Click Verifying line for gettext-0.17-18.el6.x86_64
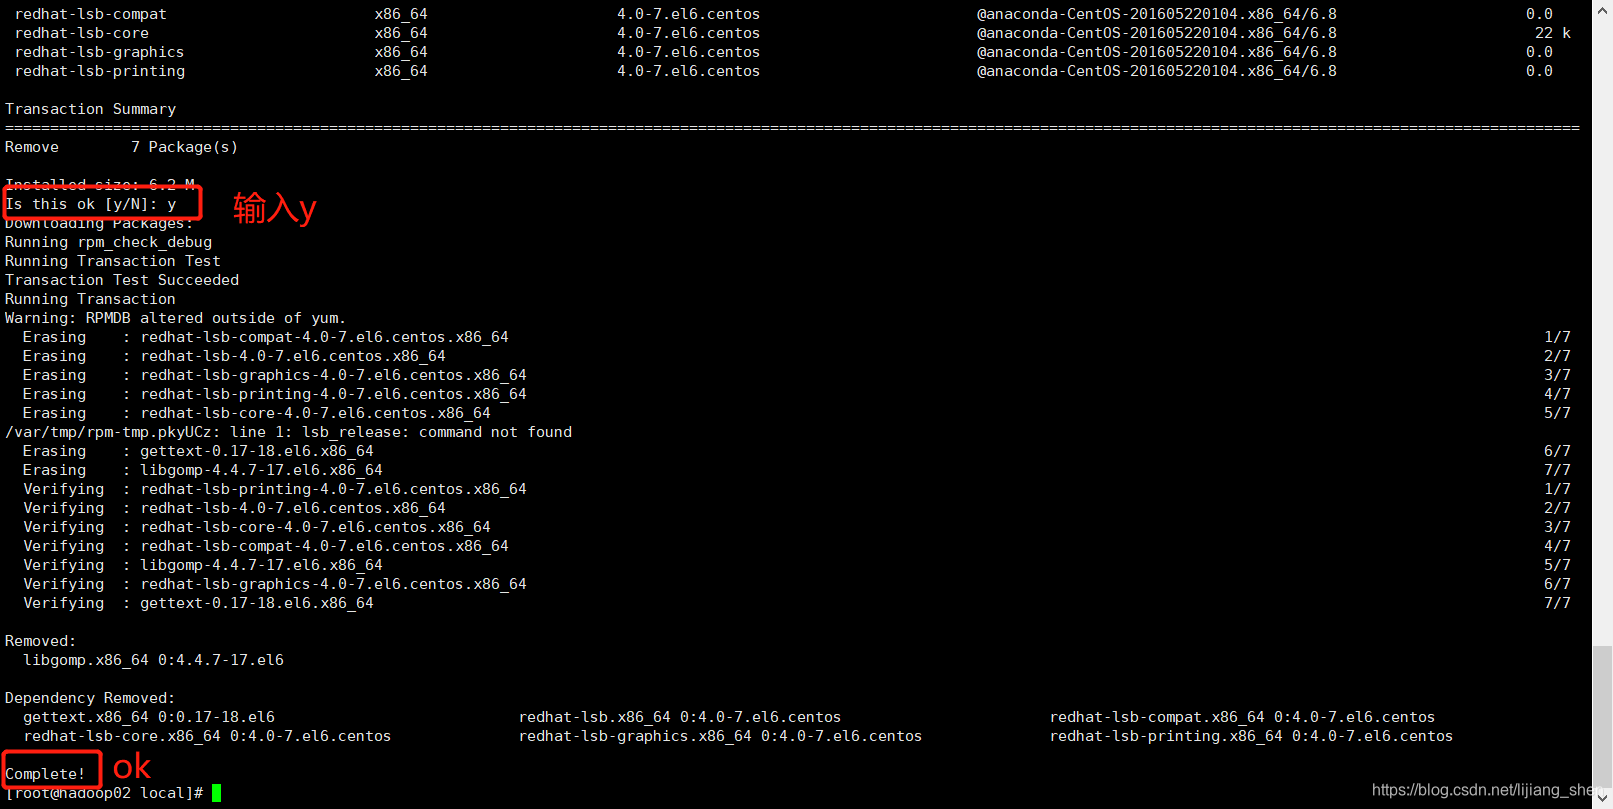 (x=796, y=603)
